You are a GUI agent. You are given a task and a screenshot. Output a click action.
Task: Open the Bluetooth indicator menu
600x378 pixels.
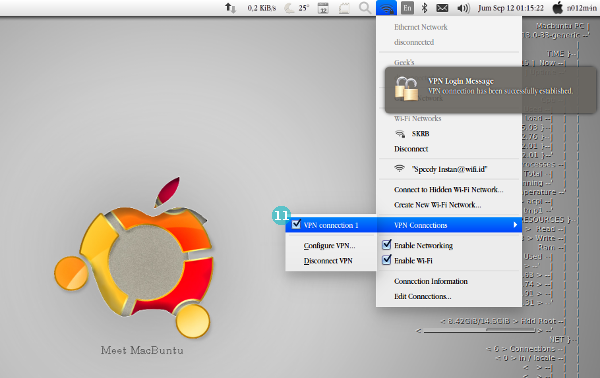click(x=424, y=8)
